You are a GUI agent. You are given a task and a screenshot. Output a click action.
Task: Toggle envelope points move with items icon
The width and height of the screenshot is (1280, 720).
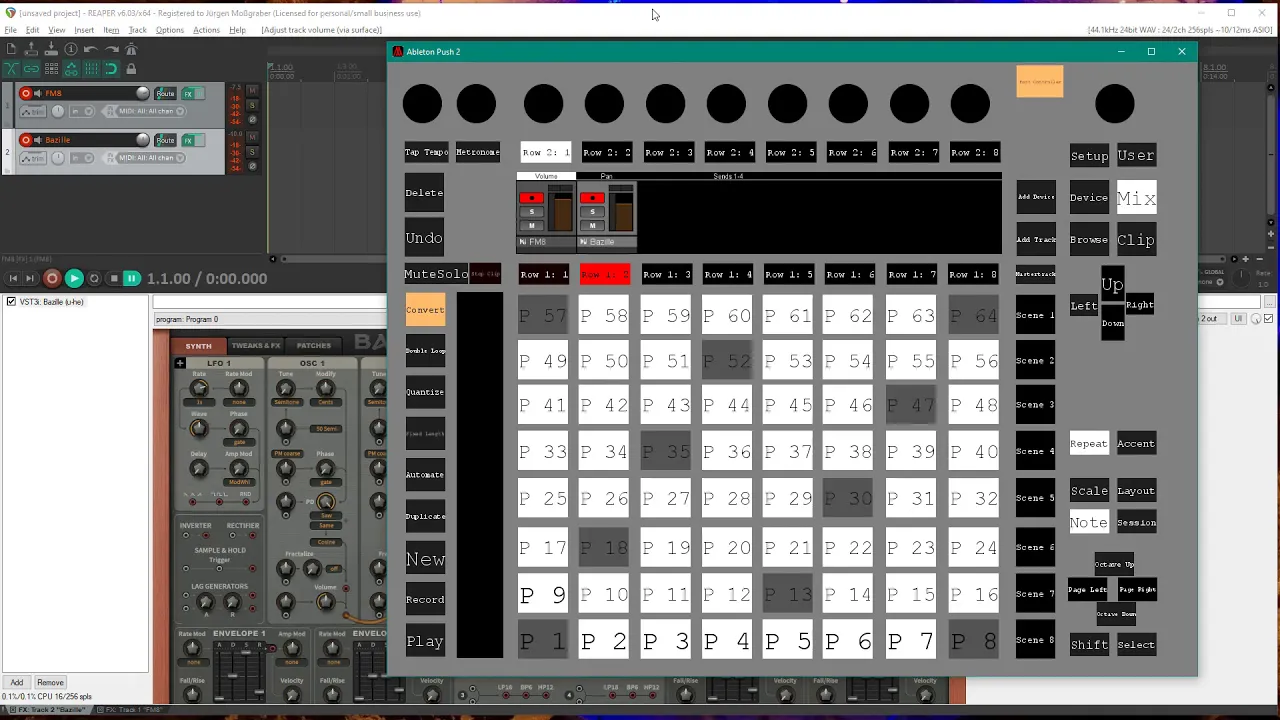coord(71,69)
